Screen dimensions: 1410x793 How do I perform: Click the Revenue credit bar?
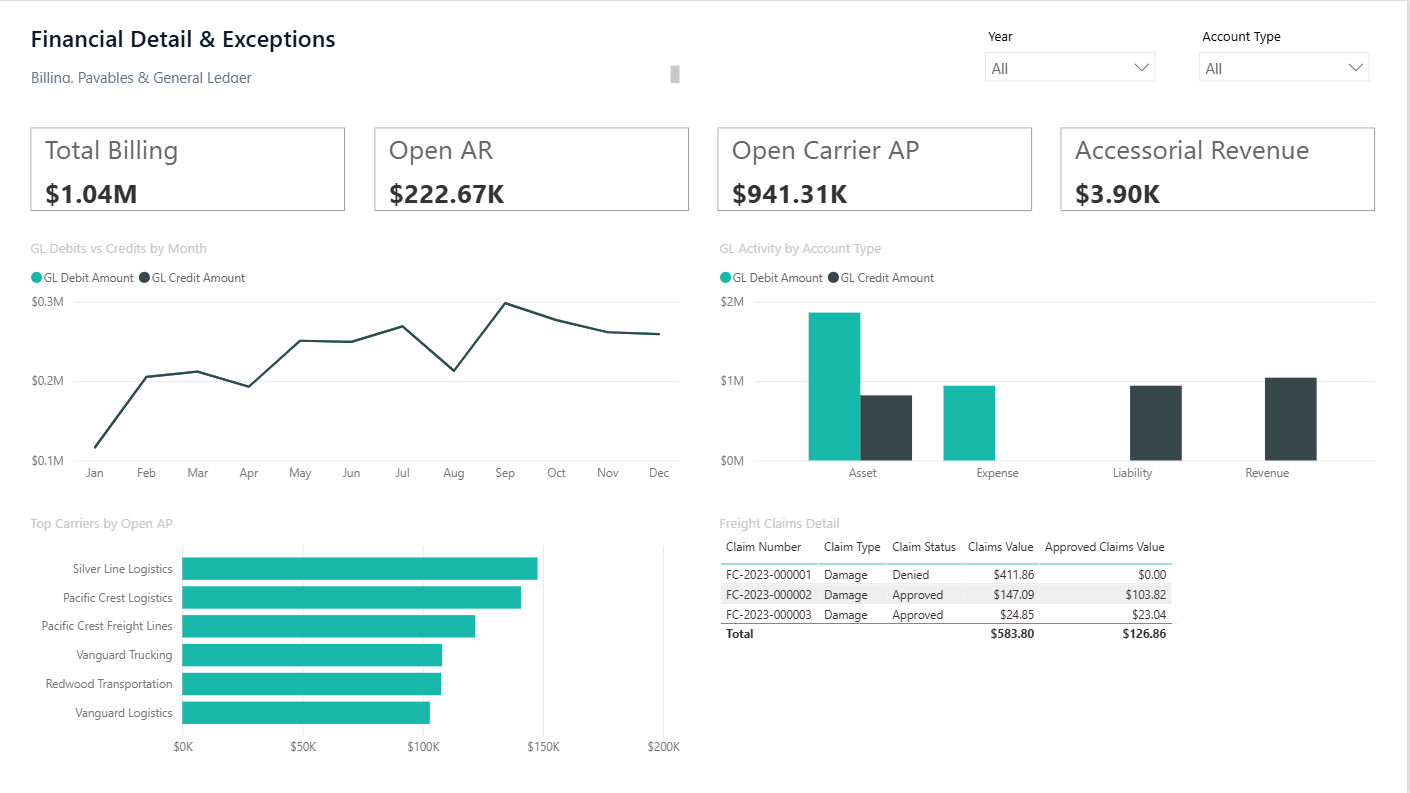[1291, 419]
